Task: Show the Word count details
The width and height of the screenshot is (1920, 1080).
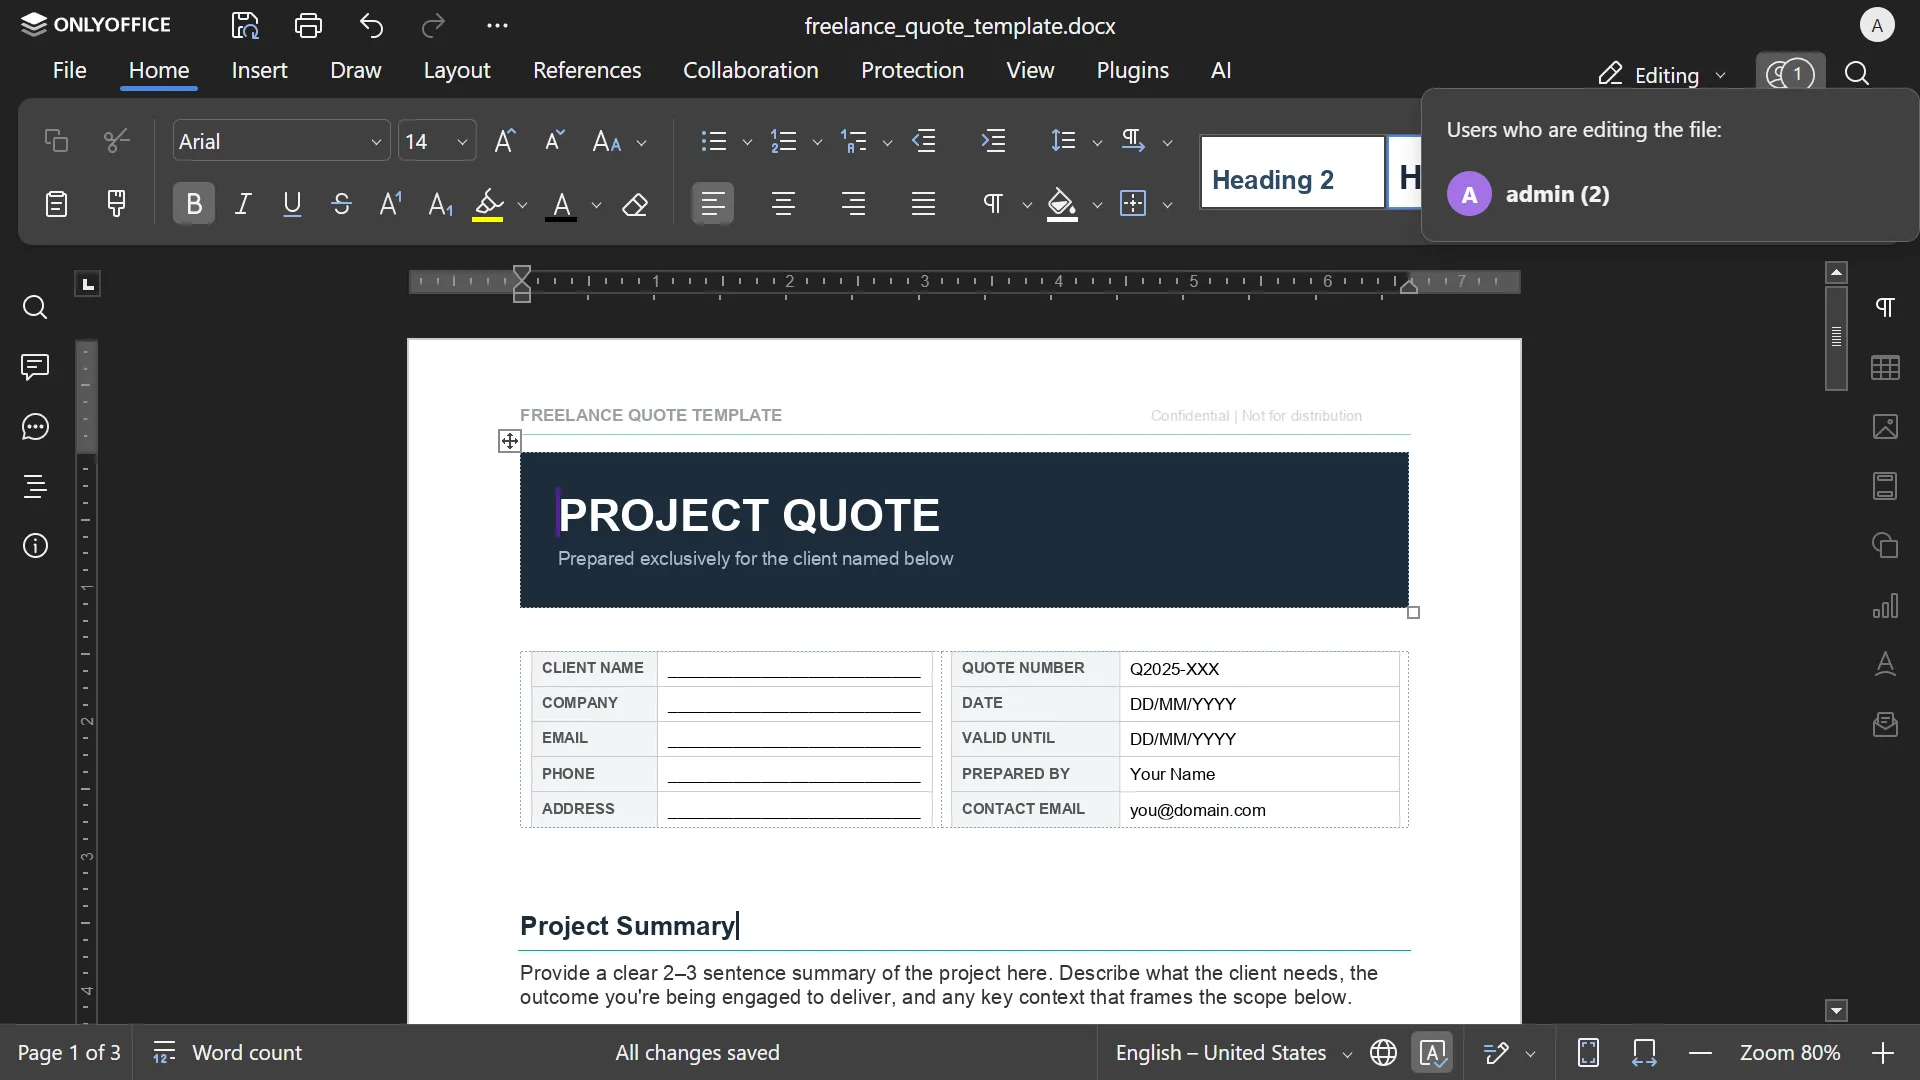Action: click(x=246, y=1053)
